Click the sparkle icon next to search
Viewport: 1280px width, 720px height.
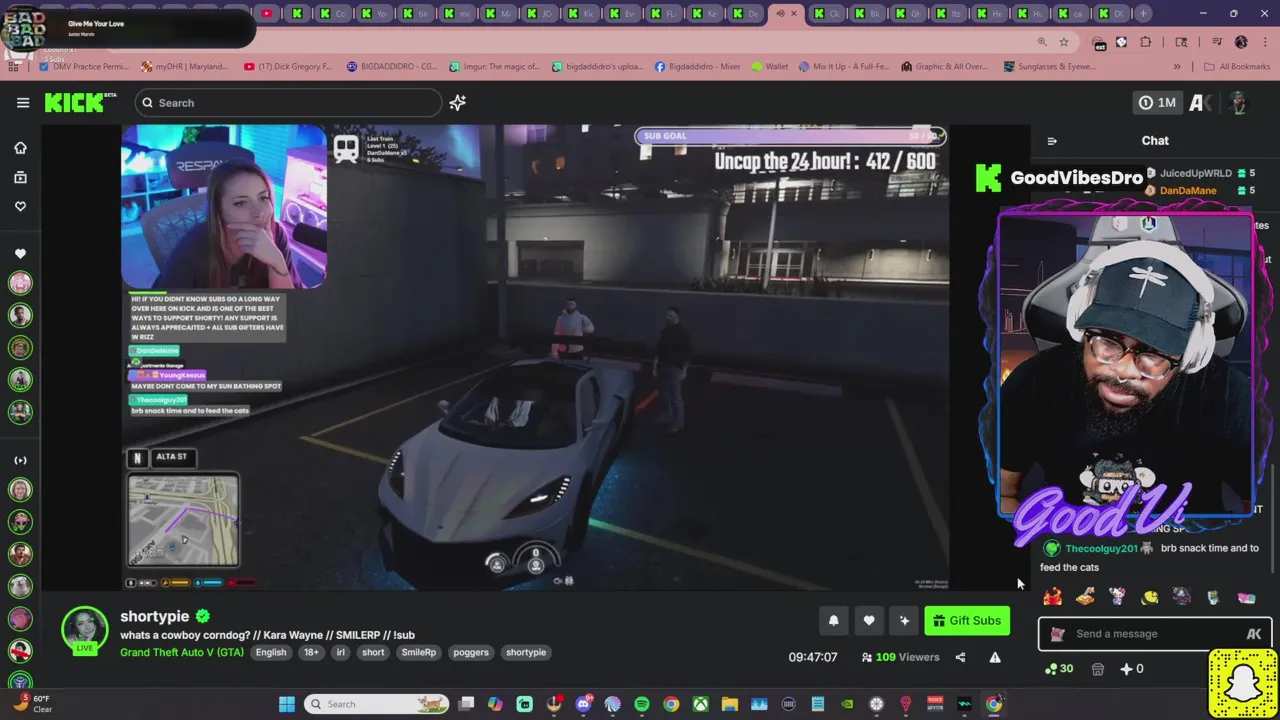[x=457, y=103]
